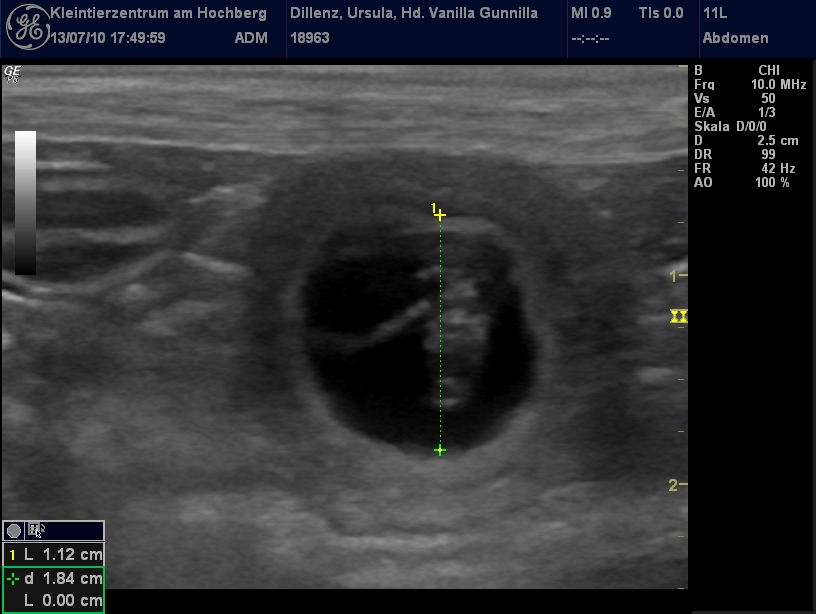The width and height of the screenshot is (816, 614).
Task: Click the grayscale bar on the left
Action: pyautogui.click(x=25, y=202)
